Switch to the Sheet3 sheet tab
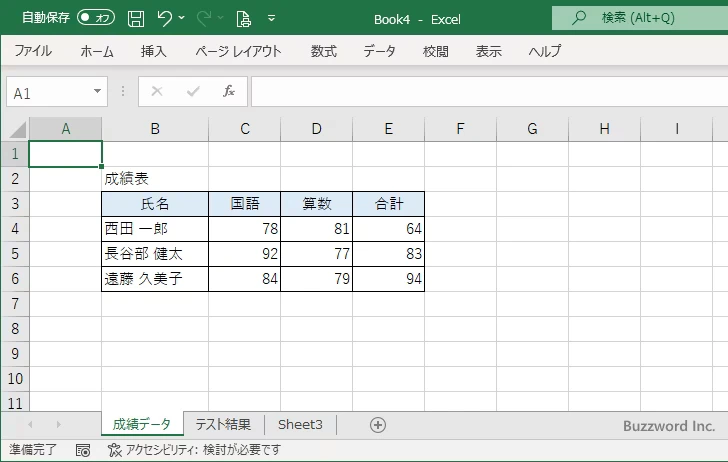The height and width of the screenshot is (462, 728). tap(300, 425)
